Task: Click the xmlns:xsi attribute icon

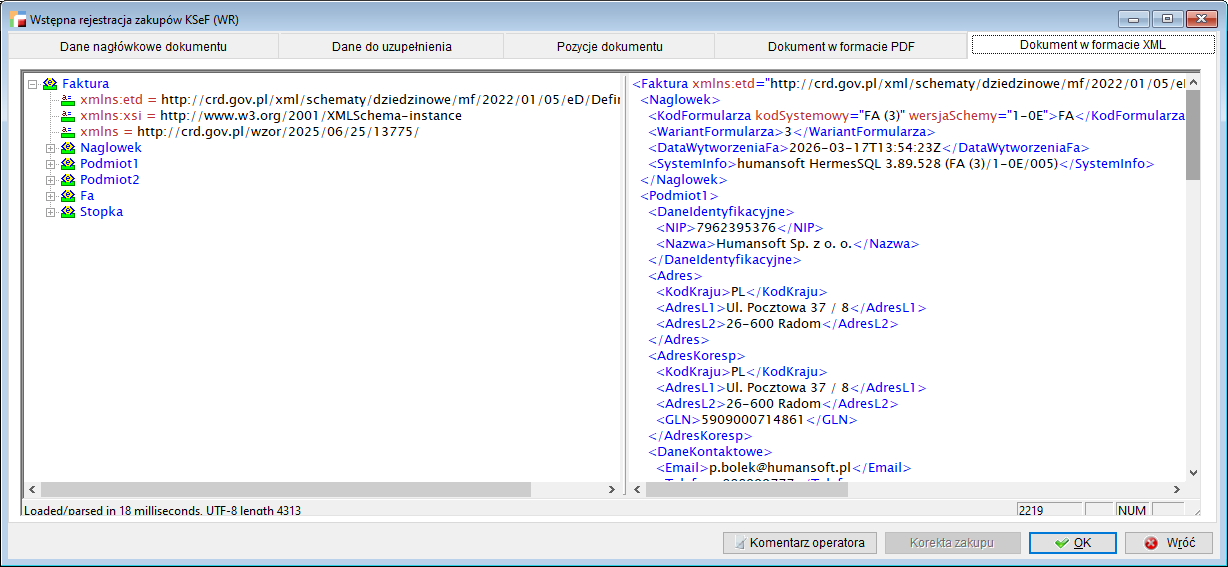Action: tap(68, 116)
